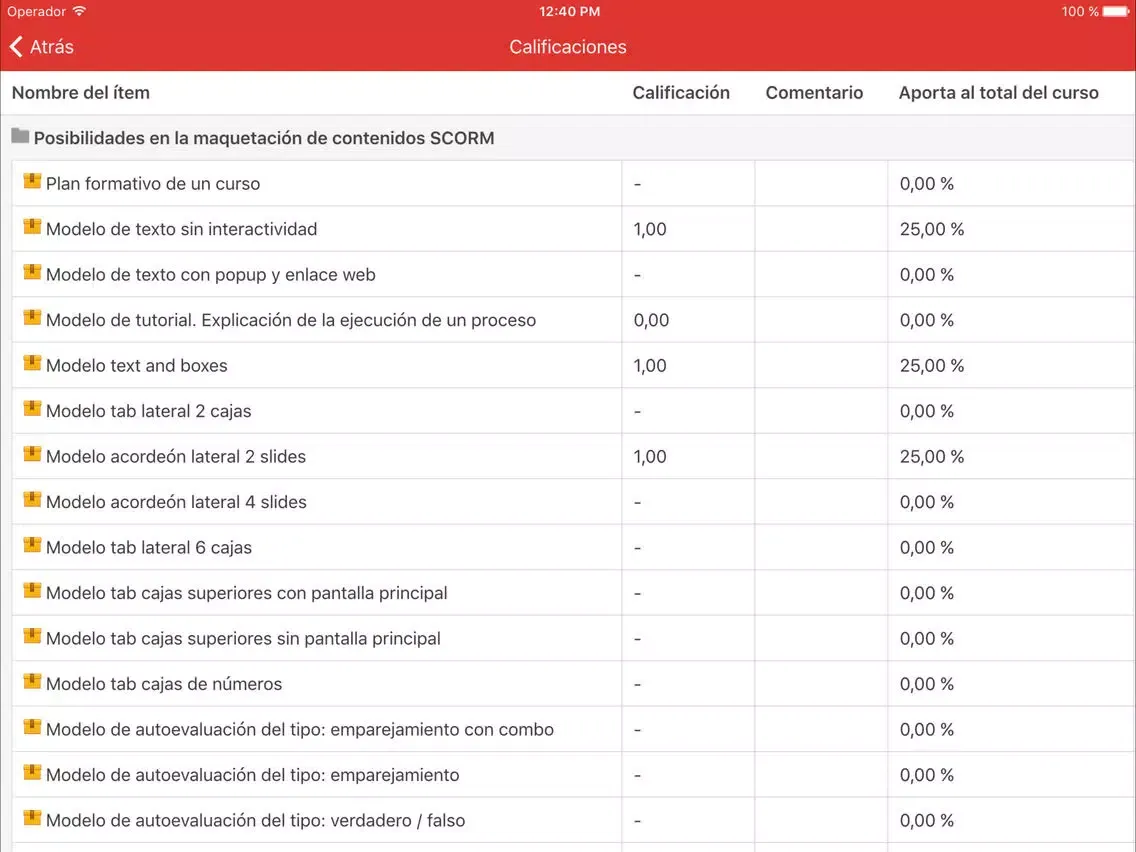Click the icon beside Modelo tab cajas de números
The height and width of the screenshot is (852, 1136).
click(32, 683)
